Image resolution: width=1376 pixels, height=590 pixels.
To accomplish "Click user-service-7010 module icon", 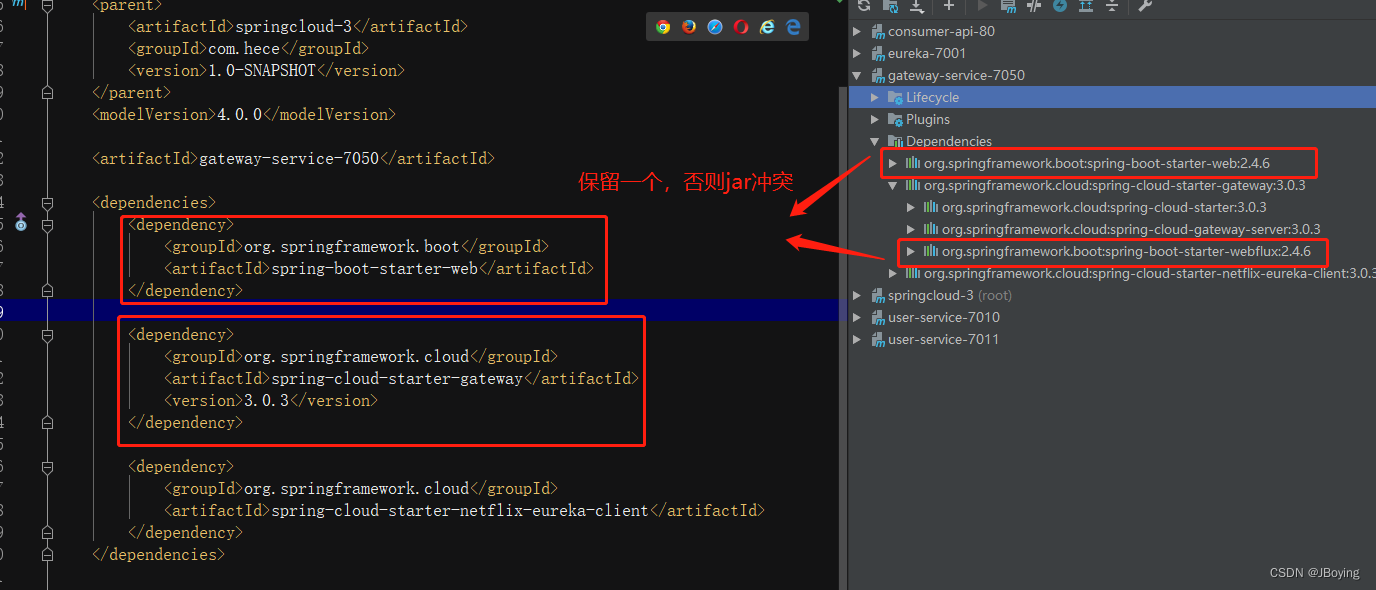I will pos(878,317).
